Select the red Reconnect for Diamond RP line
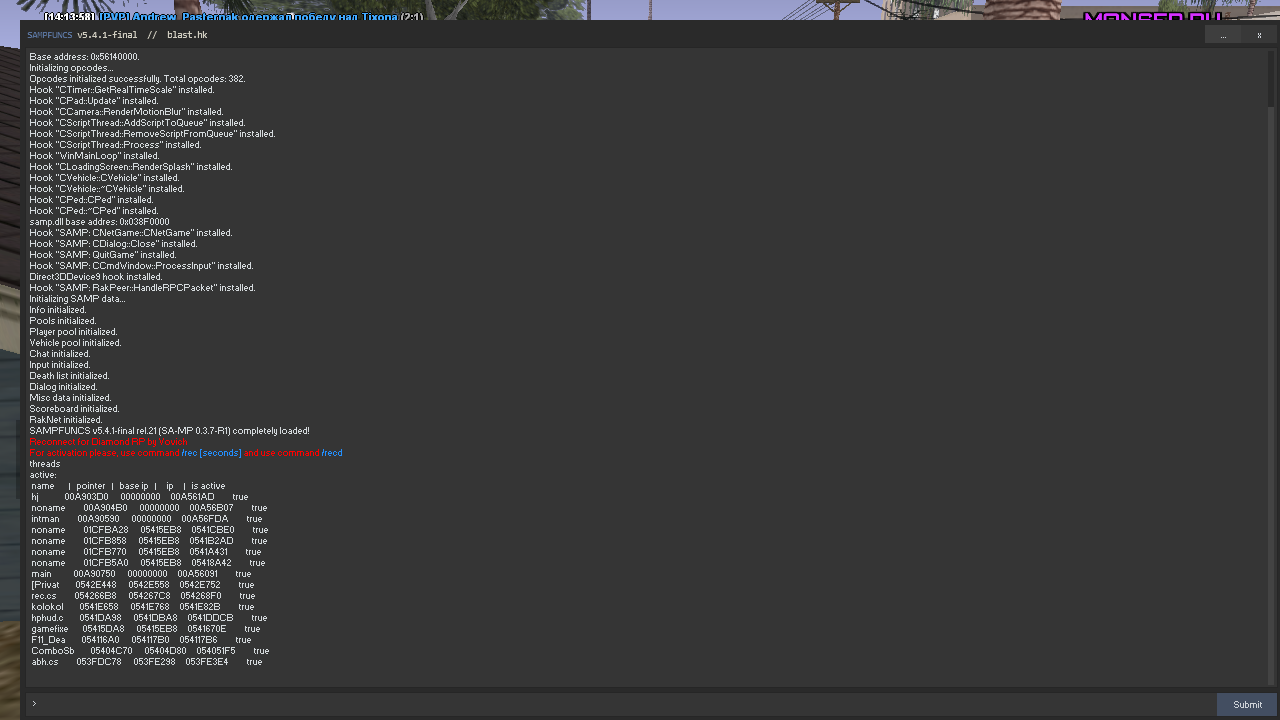Viewport: 1280px width, 720px height. tap(108, 442)
